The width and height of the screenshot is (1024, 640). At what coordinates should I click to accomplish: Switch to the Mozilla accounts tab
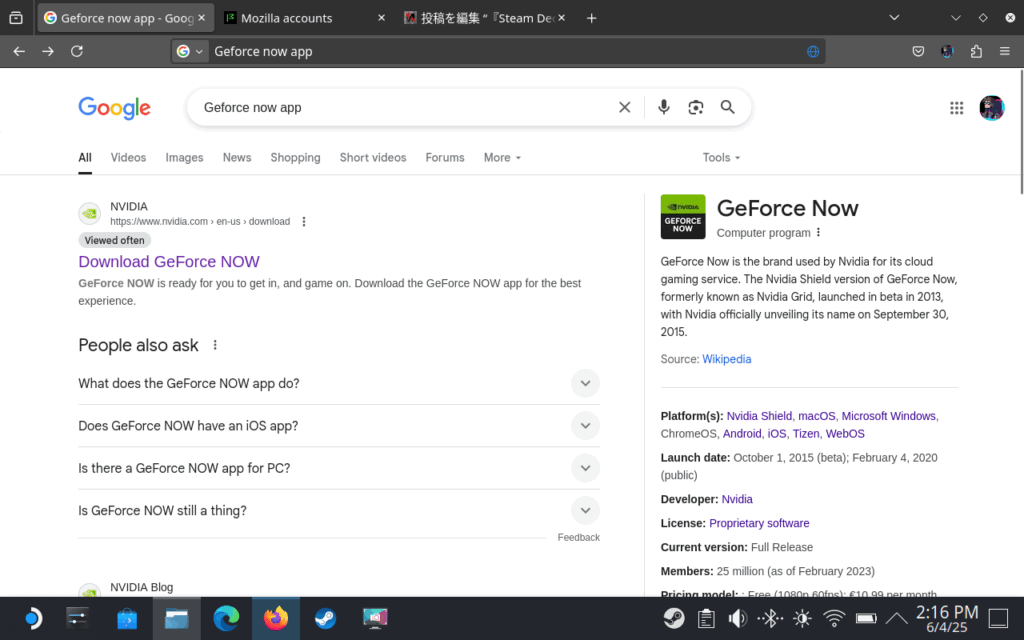coord(286,18)
